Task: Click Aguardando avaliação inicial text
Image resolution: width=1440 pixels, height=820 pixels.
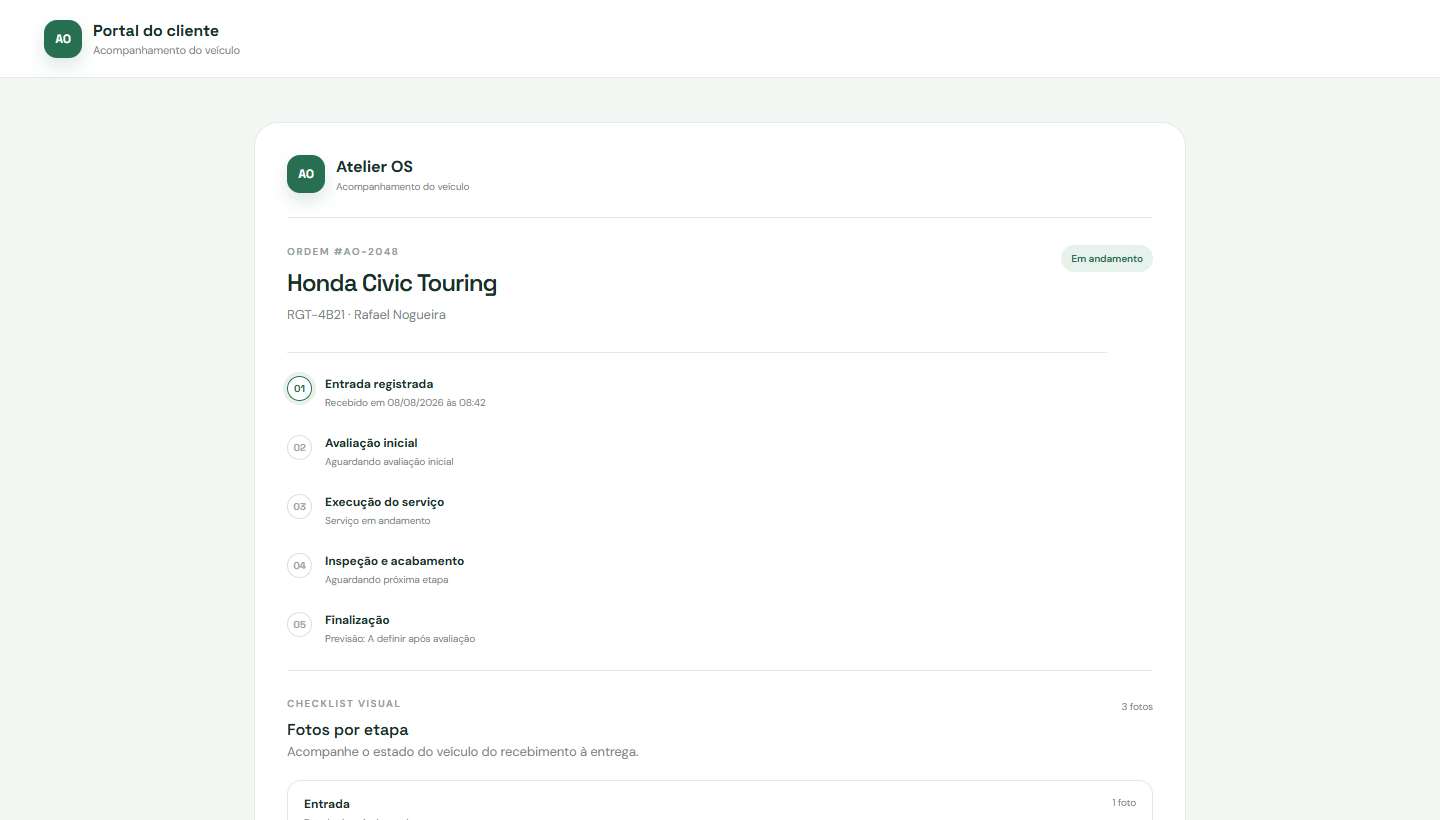Action: (x=389, y=462)
